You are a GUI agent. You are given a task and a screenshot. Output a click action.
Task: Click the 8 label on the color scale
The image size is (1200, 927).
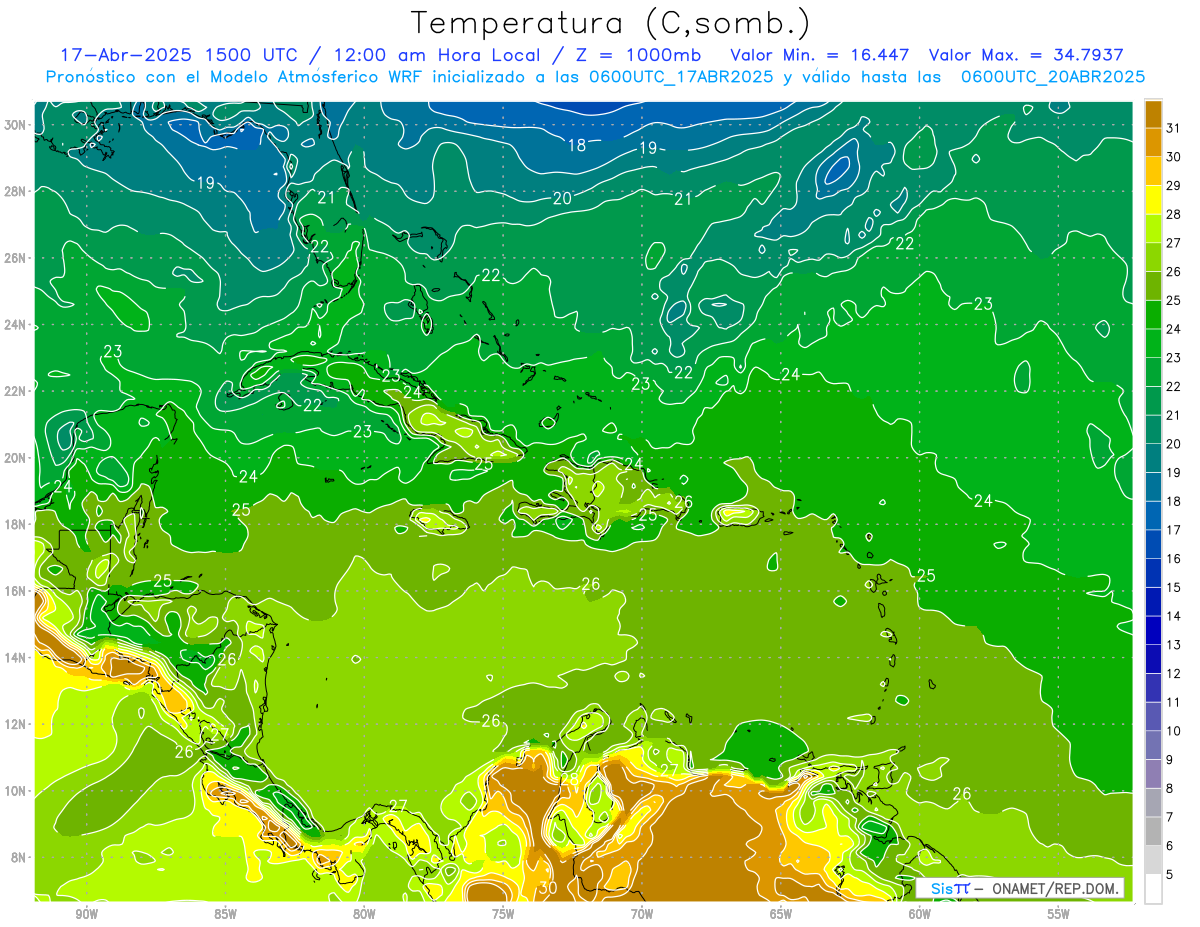point(1171,789)
